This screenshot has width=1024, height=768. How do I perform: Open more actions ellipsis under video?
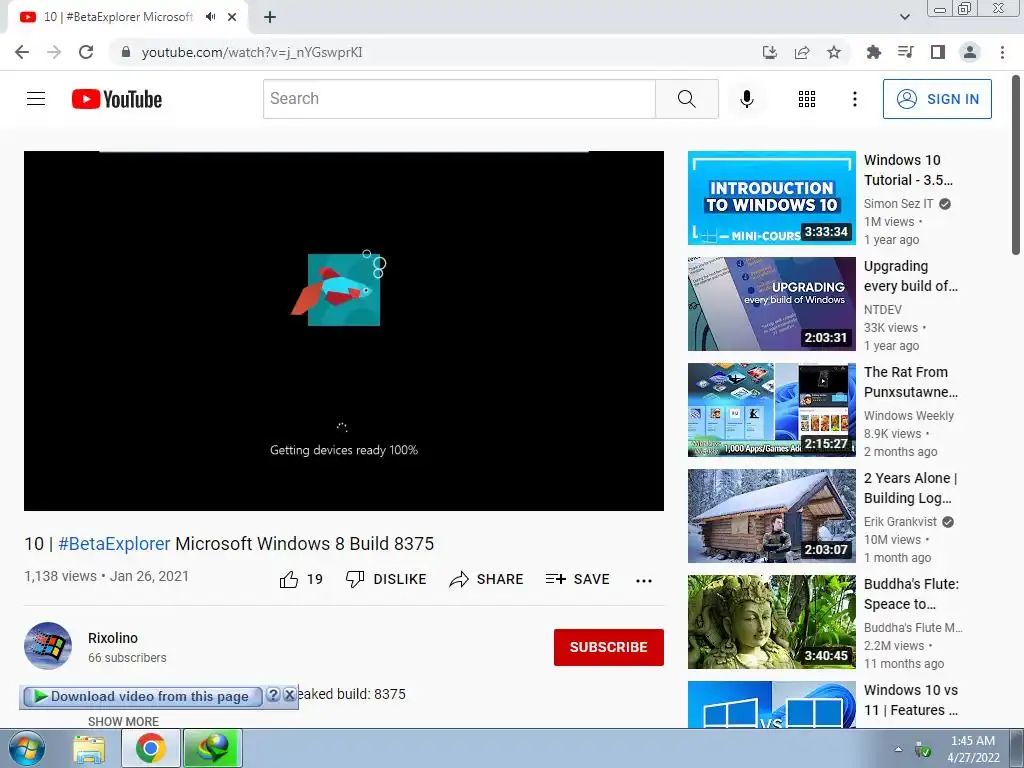click(x=643, y=581)
